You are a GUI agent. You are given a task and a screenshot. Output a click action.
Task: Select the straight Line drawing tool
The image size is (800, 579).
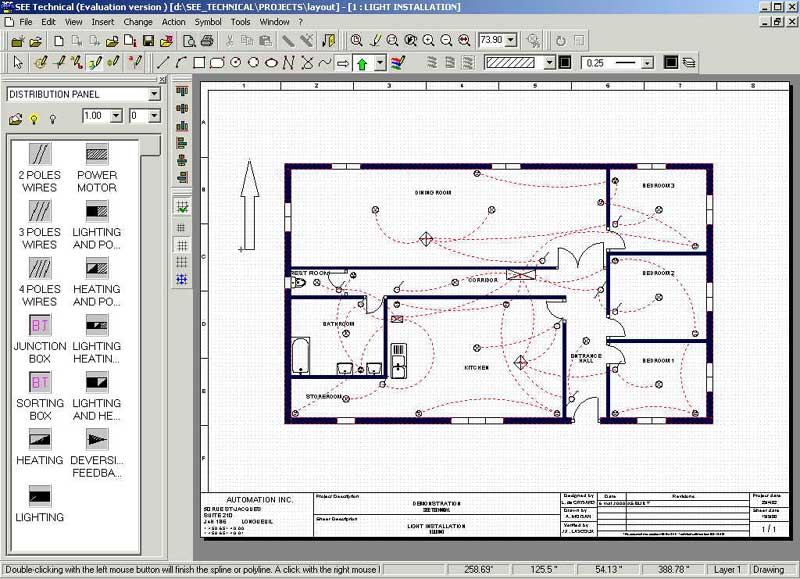click(x=163, y=62)
